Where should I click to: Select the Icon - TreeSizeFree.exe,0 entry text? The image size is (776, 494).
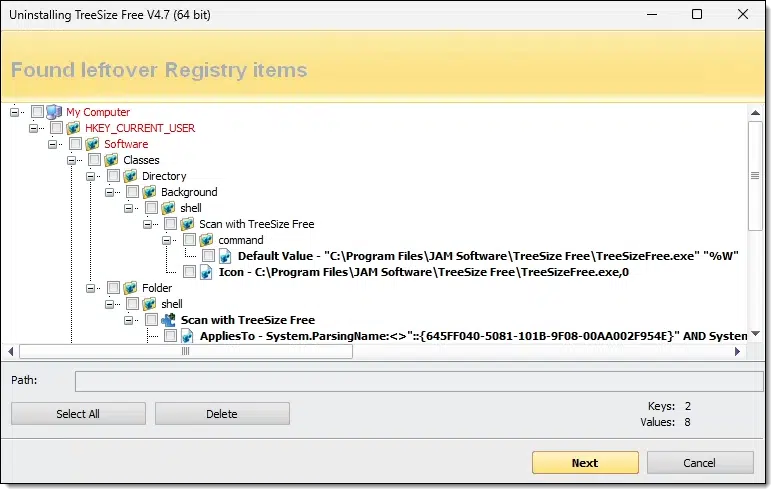pyautogui.click(x=424, y=272)
